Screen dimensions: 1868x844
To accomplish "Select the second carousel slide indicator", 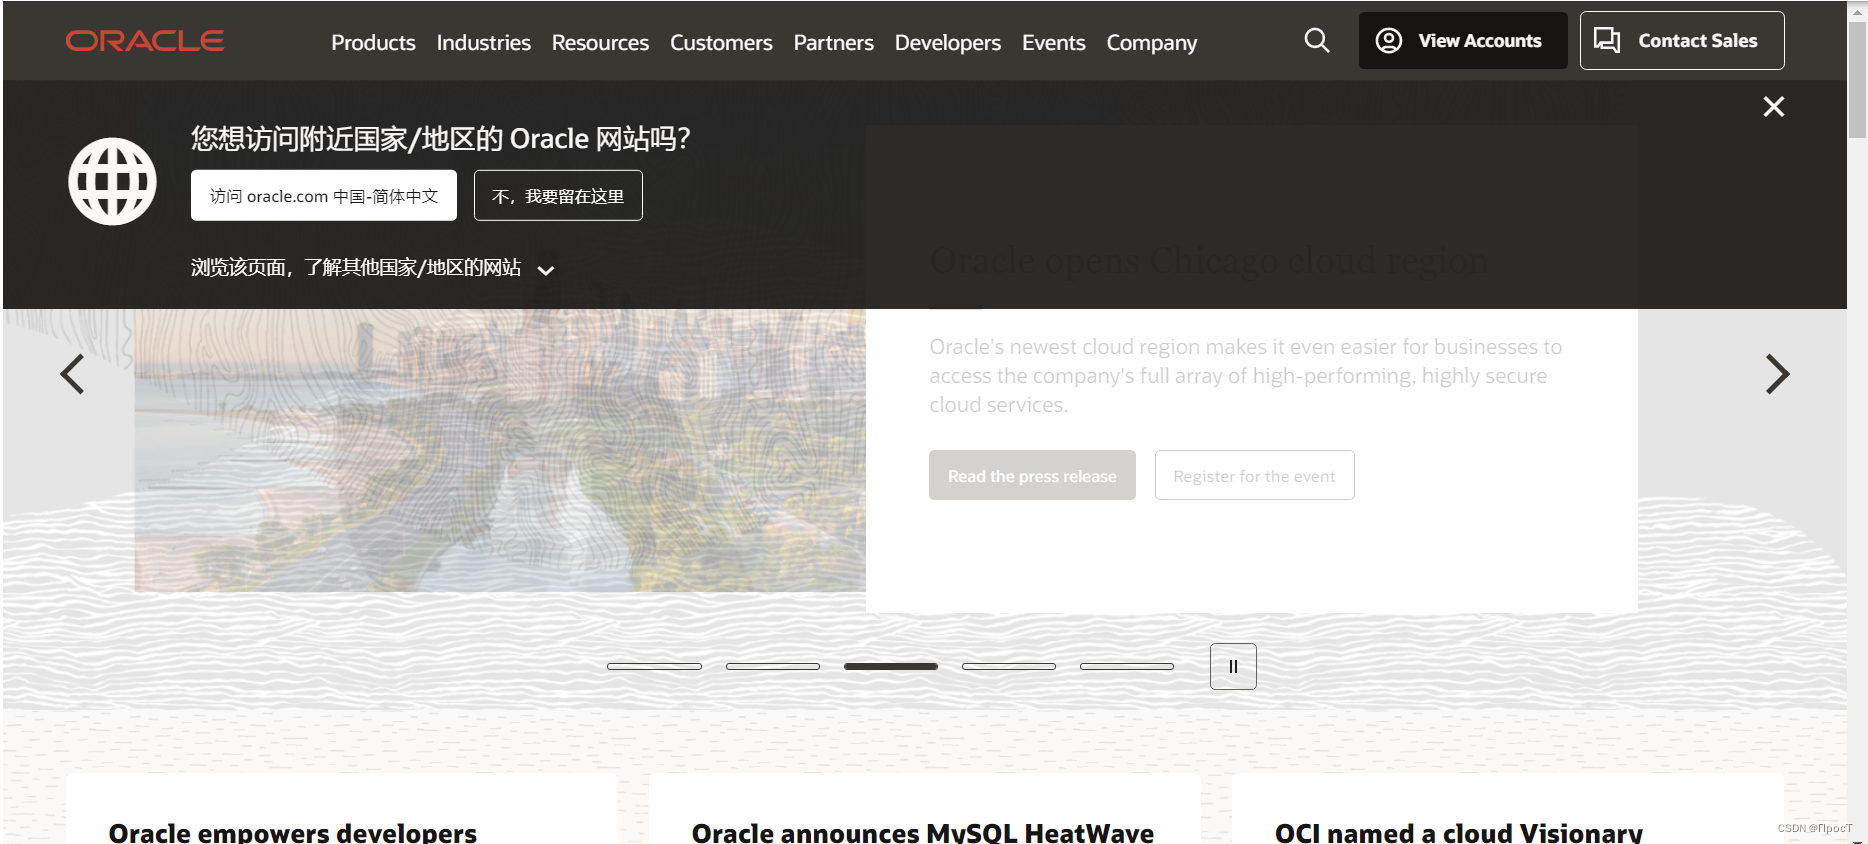I will (772, 666).
